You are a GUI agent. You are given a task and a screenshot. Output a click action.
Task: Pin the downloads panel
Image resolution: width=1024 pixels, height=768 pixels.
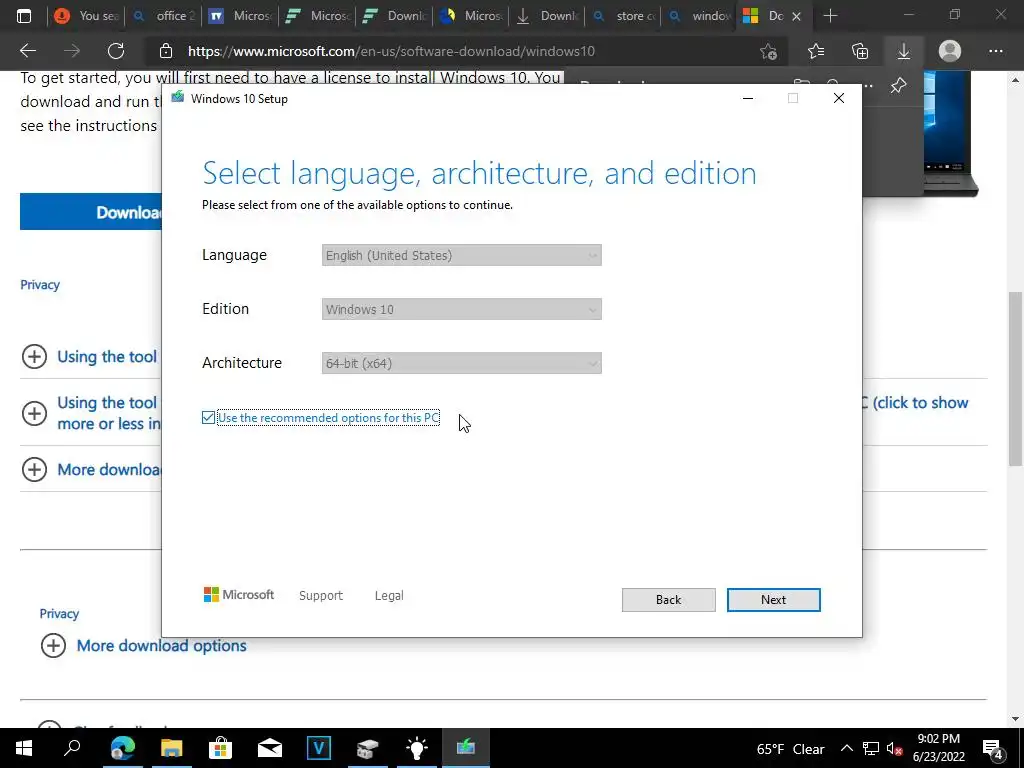899,85
